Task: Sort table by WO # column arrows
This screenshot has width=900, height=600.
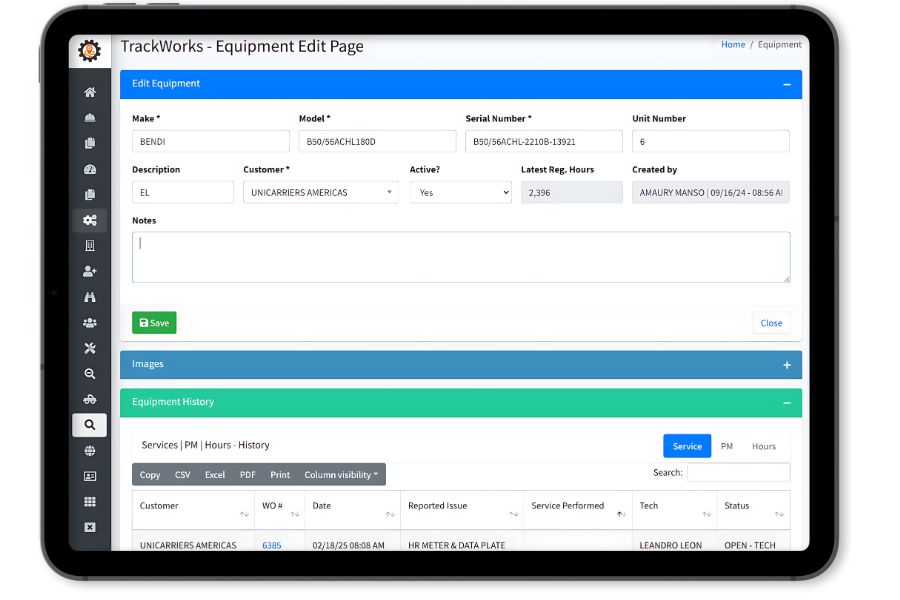Action: (295, 514)
